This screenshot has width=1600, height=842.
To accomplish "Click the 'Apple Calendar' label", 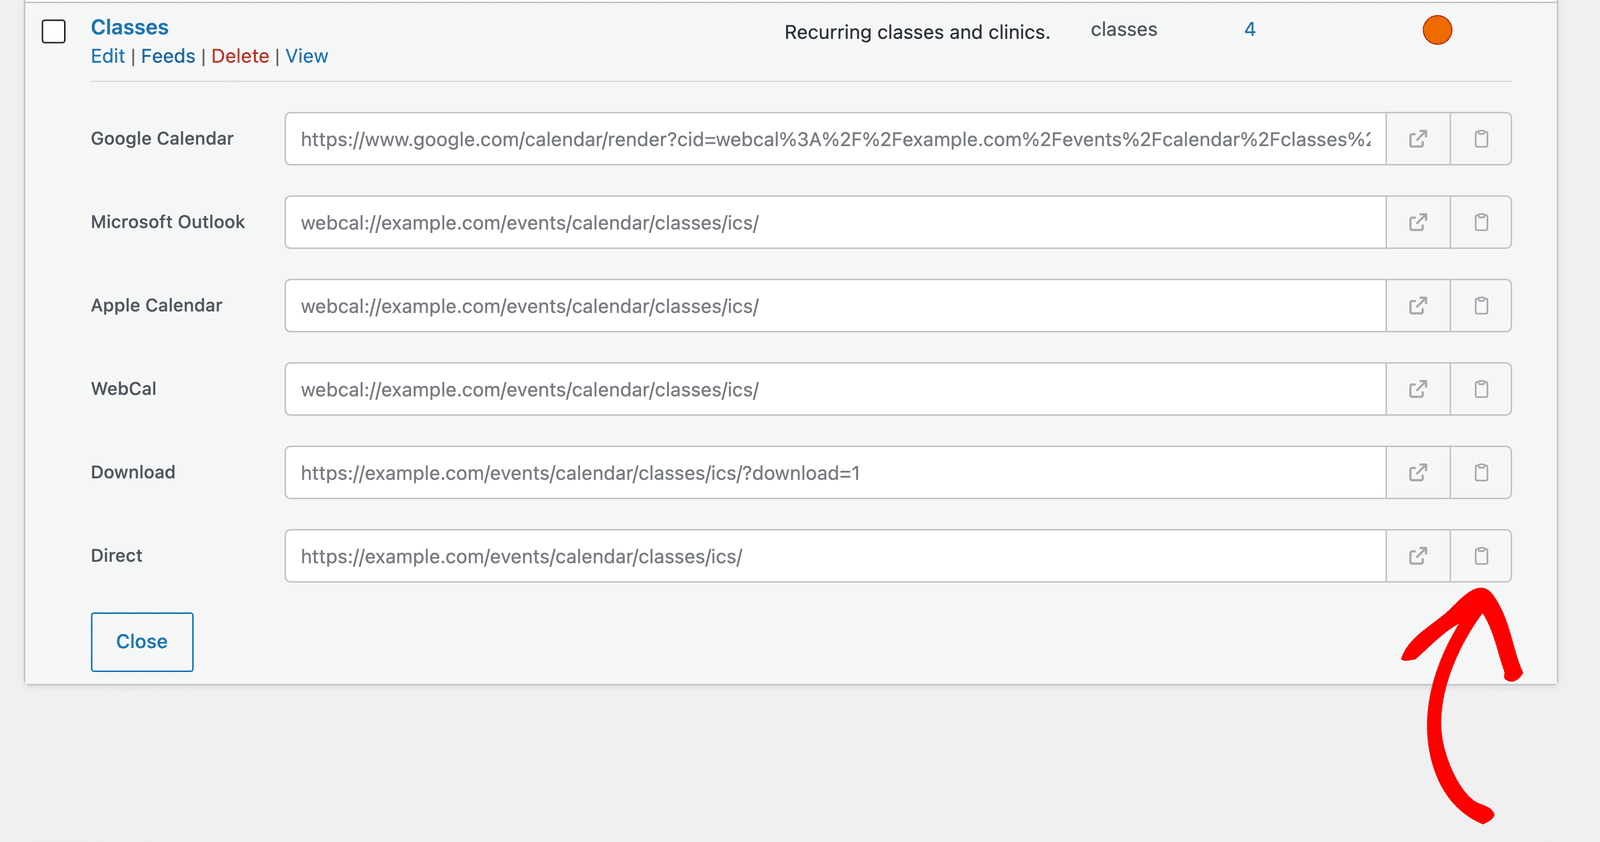I will coord(157,305).
